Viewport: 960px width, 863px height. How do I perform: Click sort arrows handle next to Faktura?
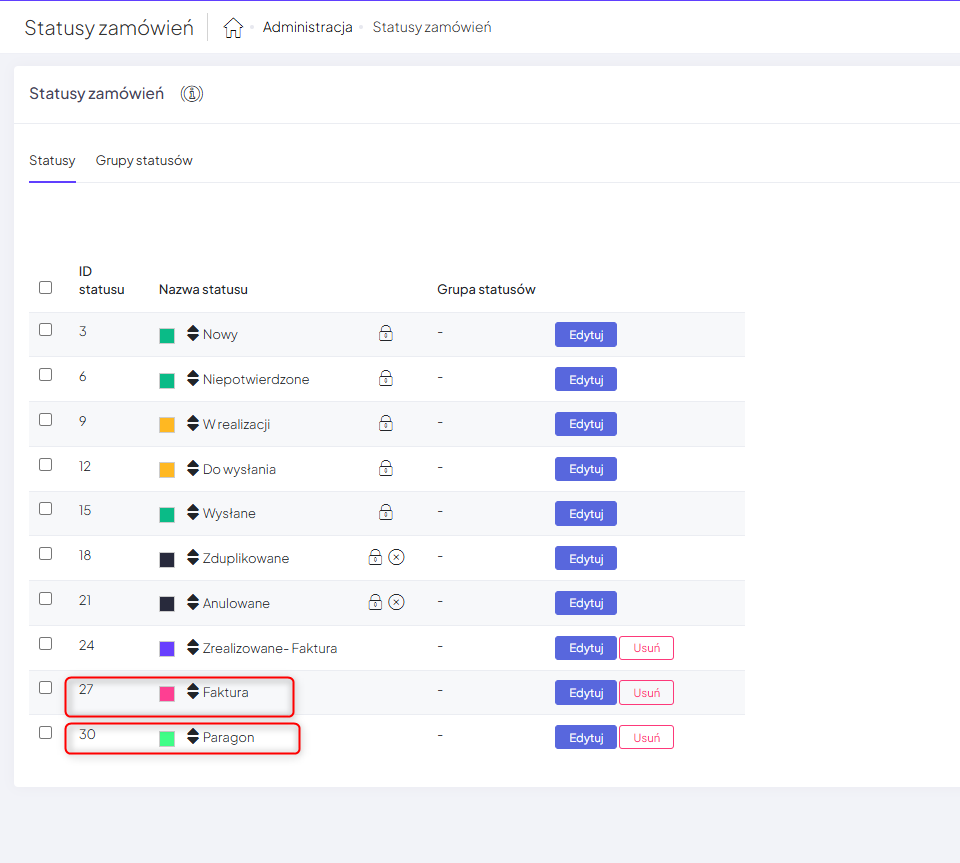[193, 692]
